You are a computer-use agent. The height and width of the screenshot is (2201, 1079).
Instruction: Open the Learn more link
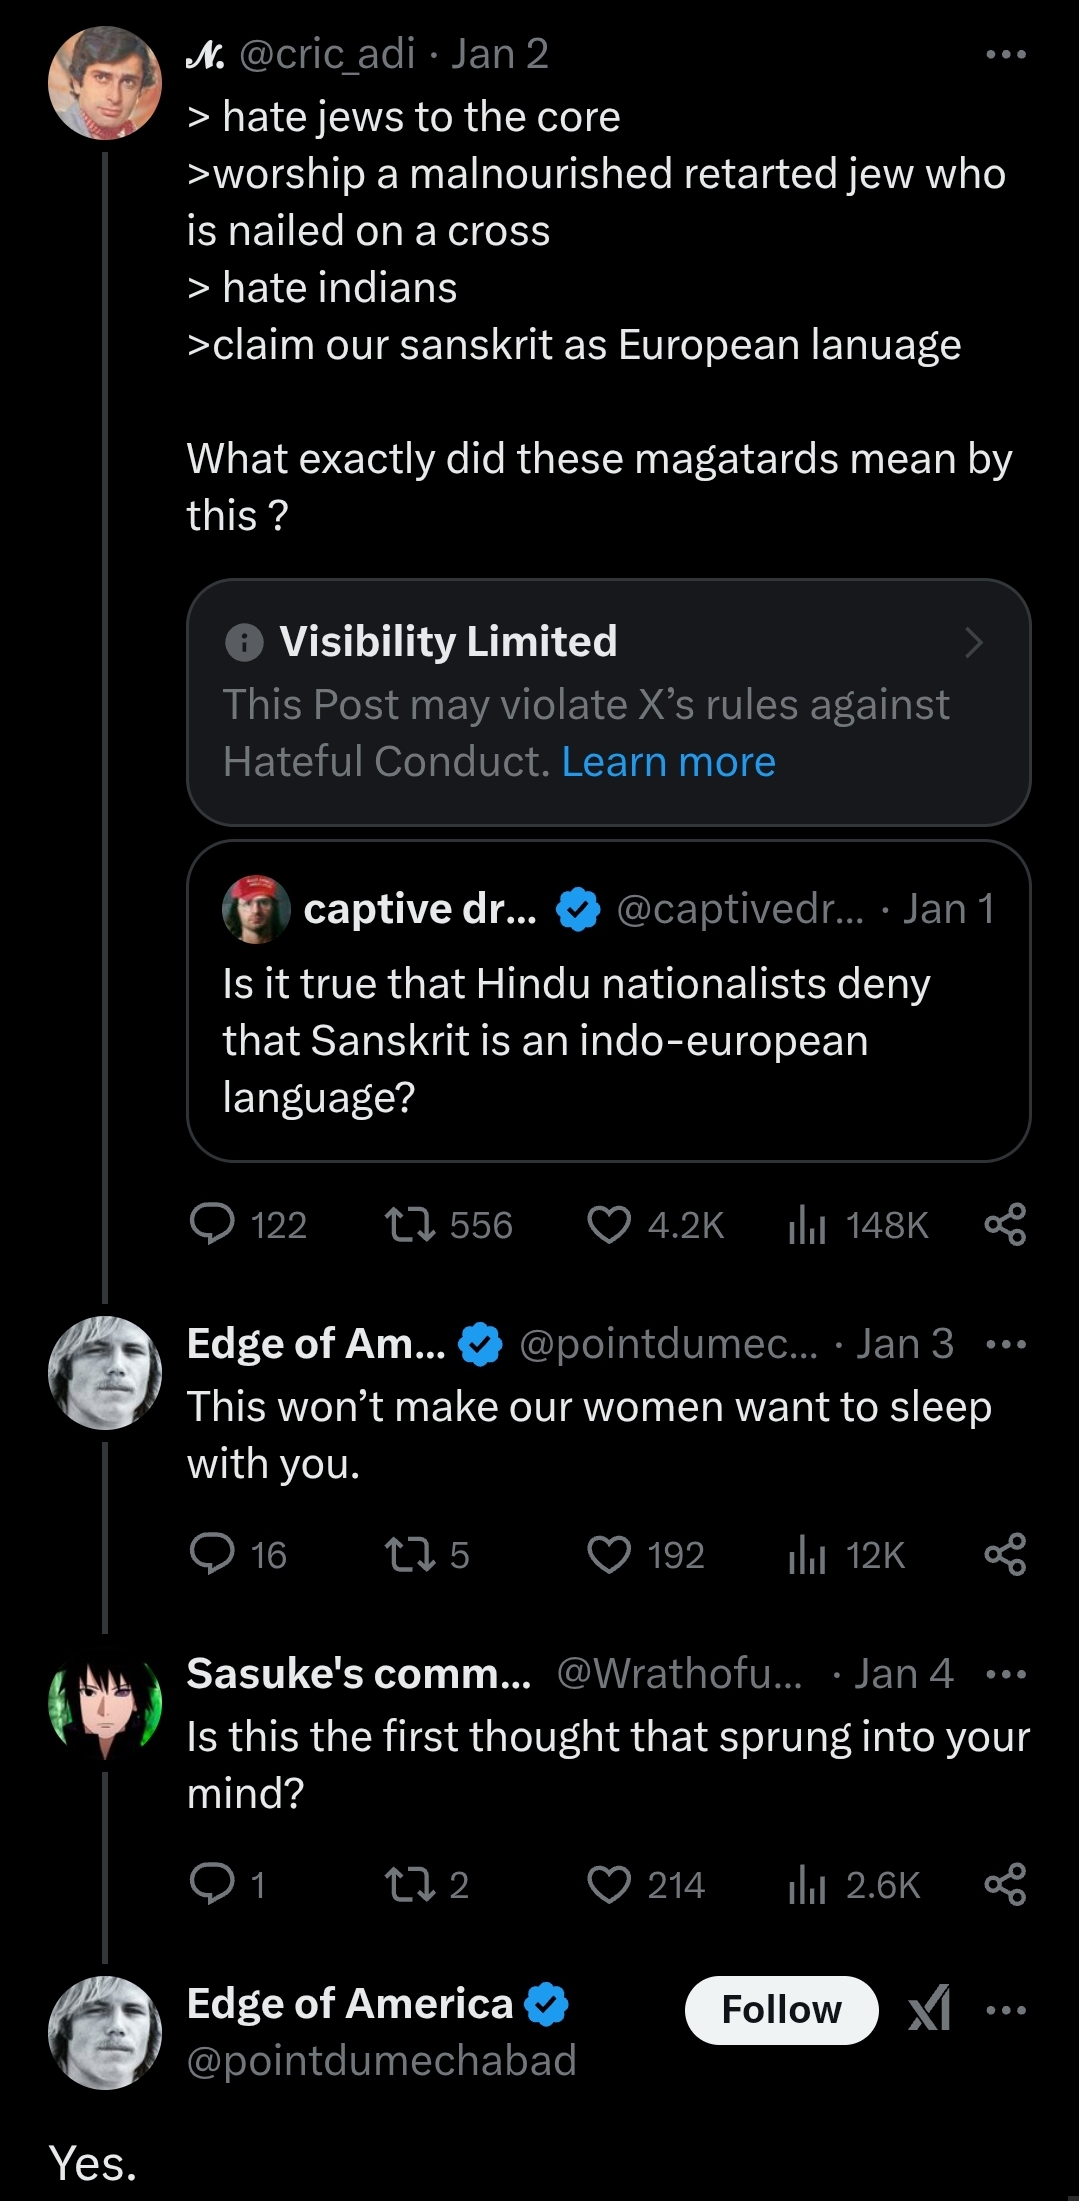667,761
